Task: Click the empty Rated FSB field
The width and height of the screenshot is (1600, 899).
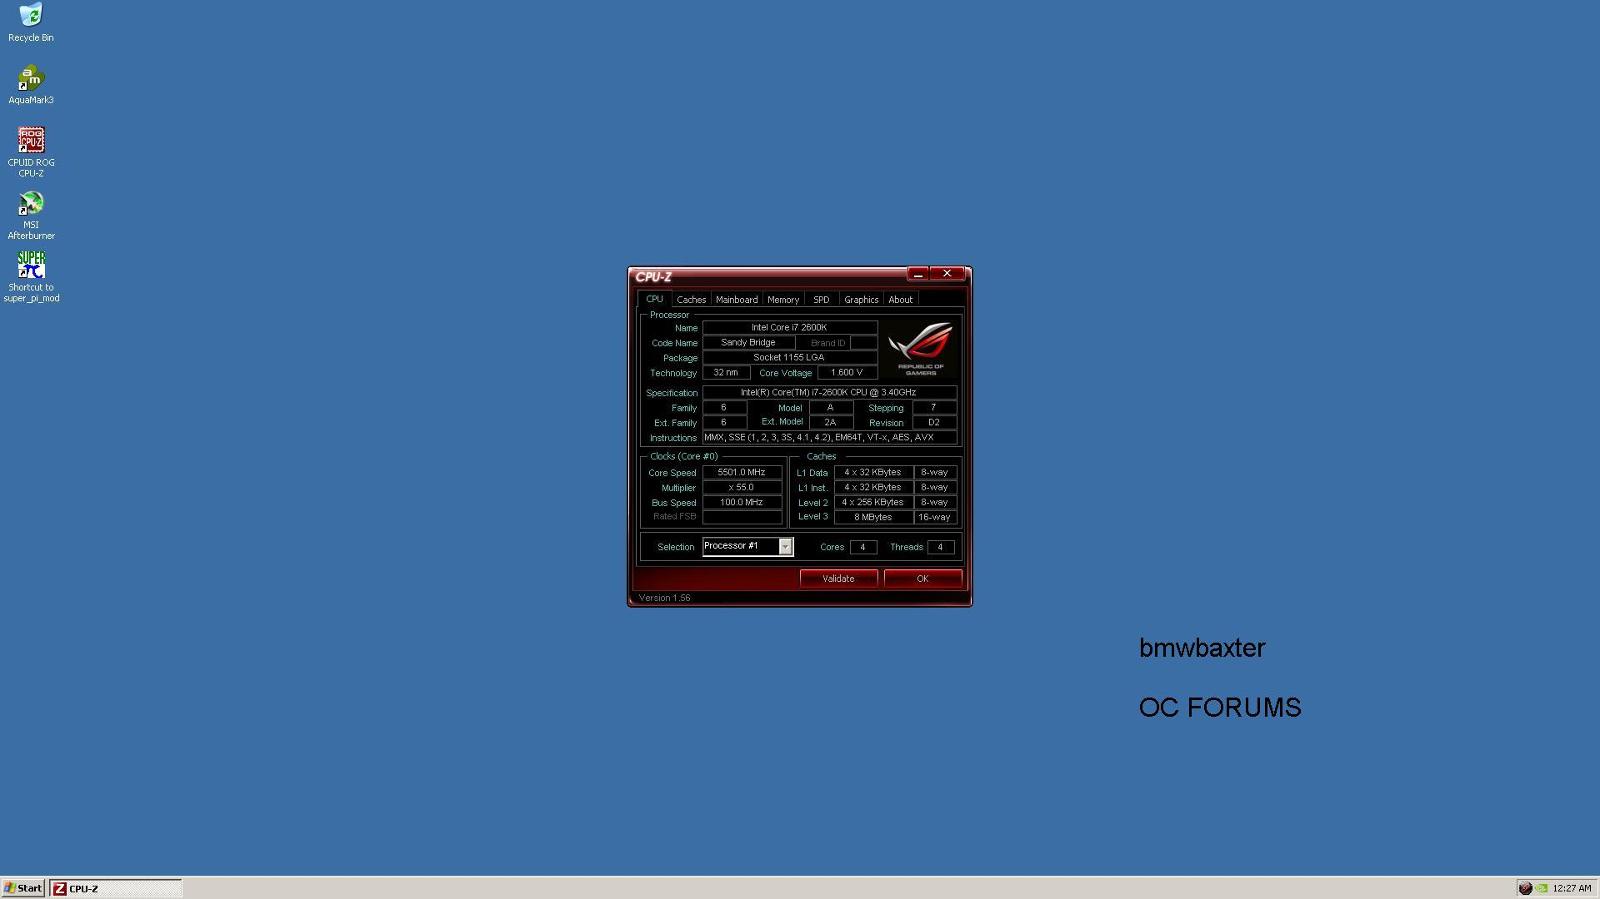Action: click(742, 517)
